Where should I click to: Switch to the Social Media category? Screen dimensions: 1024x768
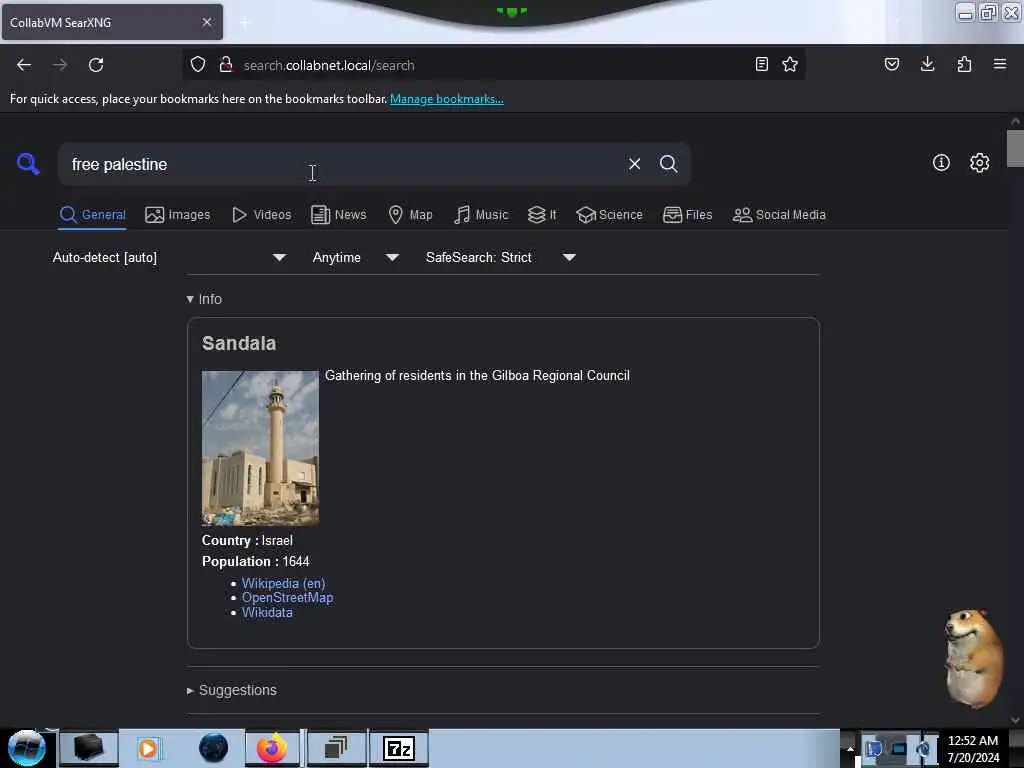pos(779,215)
